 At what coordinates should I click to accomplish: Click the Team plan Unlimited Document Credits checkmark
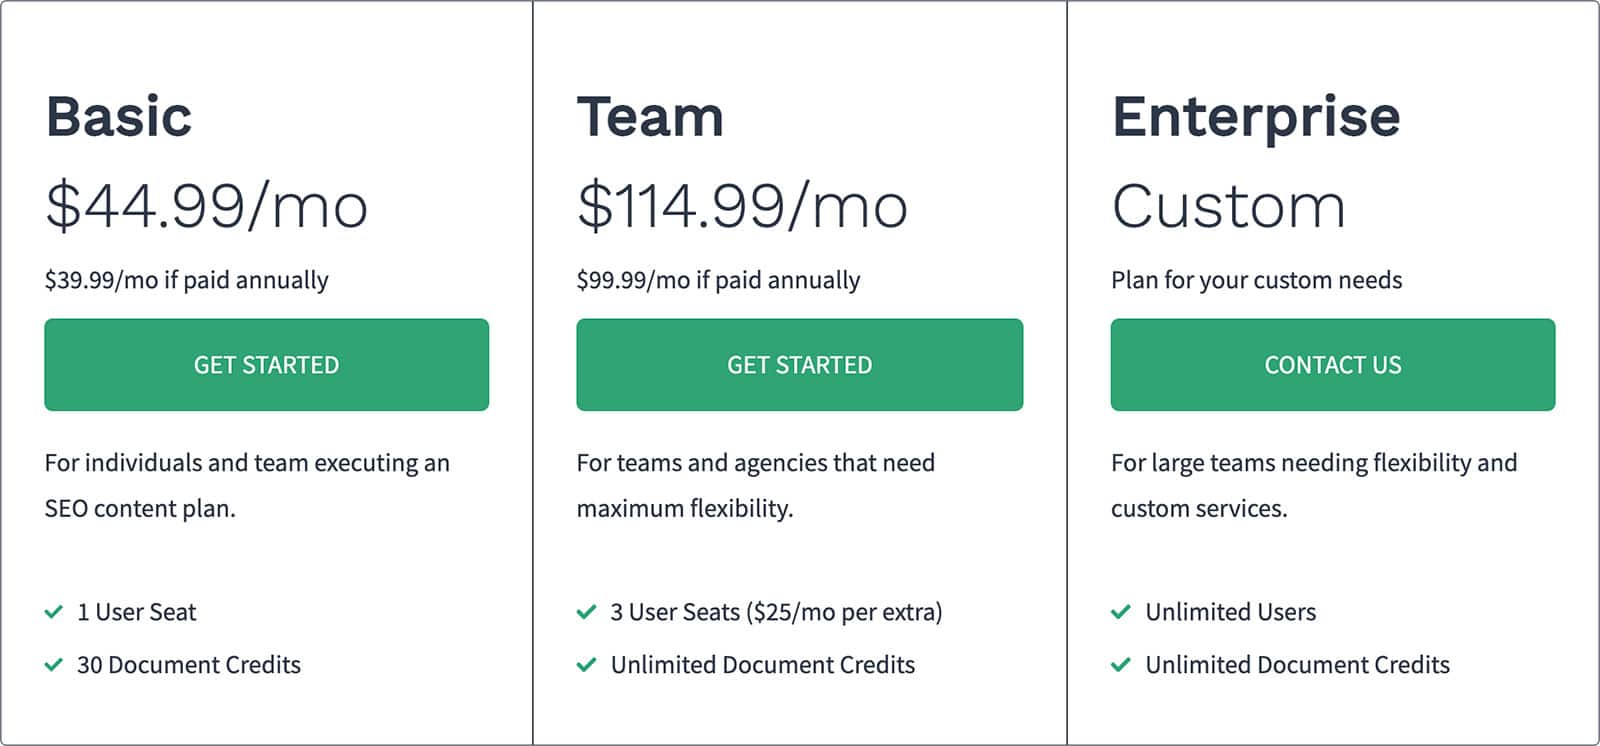[587, 665]
